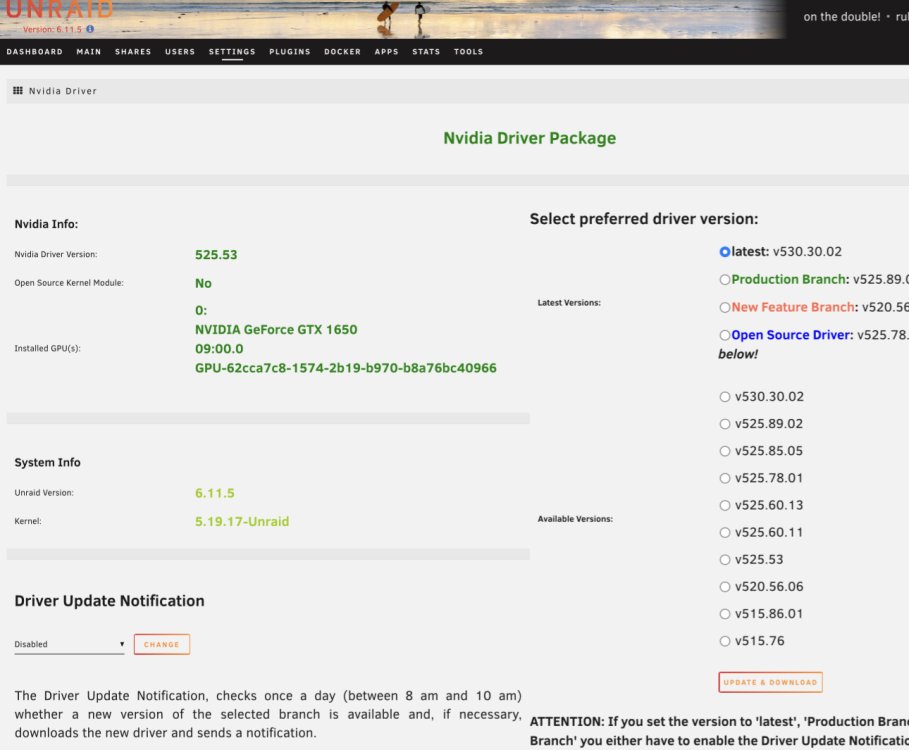This screenshot has height=750, width=909.
Task: Pick driver version v525.78.01
Action: pyautogui.click(x=725, y=479)
